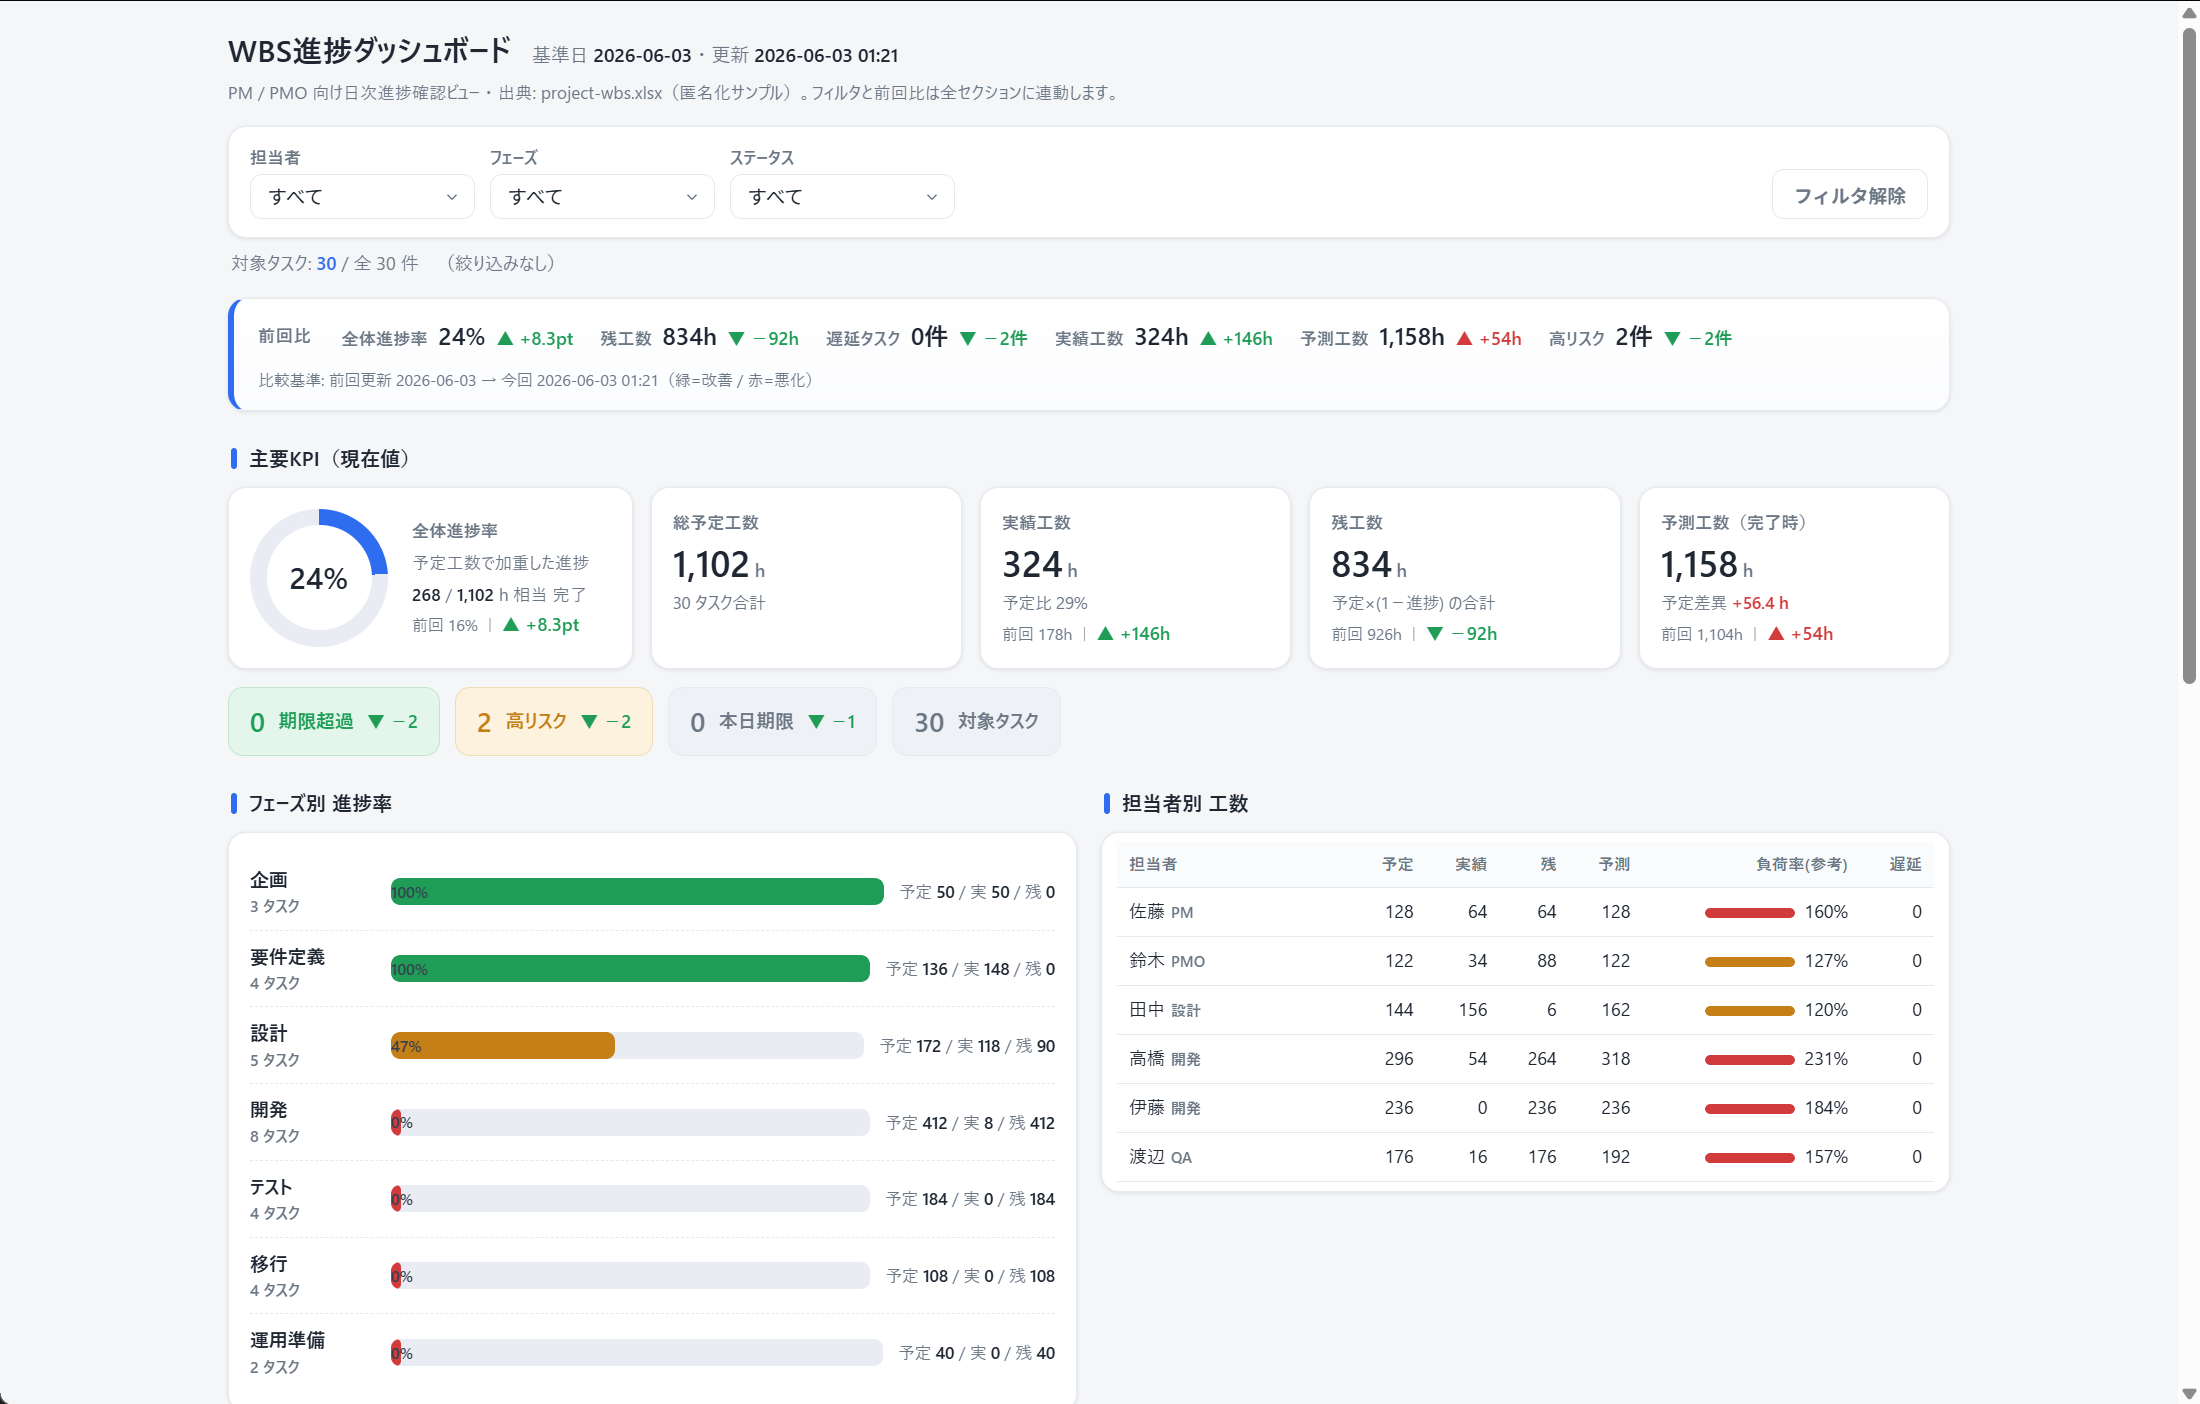2200x1404 pixels.
Task: Click the 期限超過 summary chip
Action: click(334, 722)
